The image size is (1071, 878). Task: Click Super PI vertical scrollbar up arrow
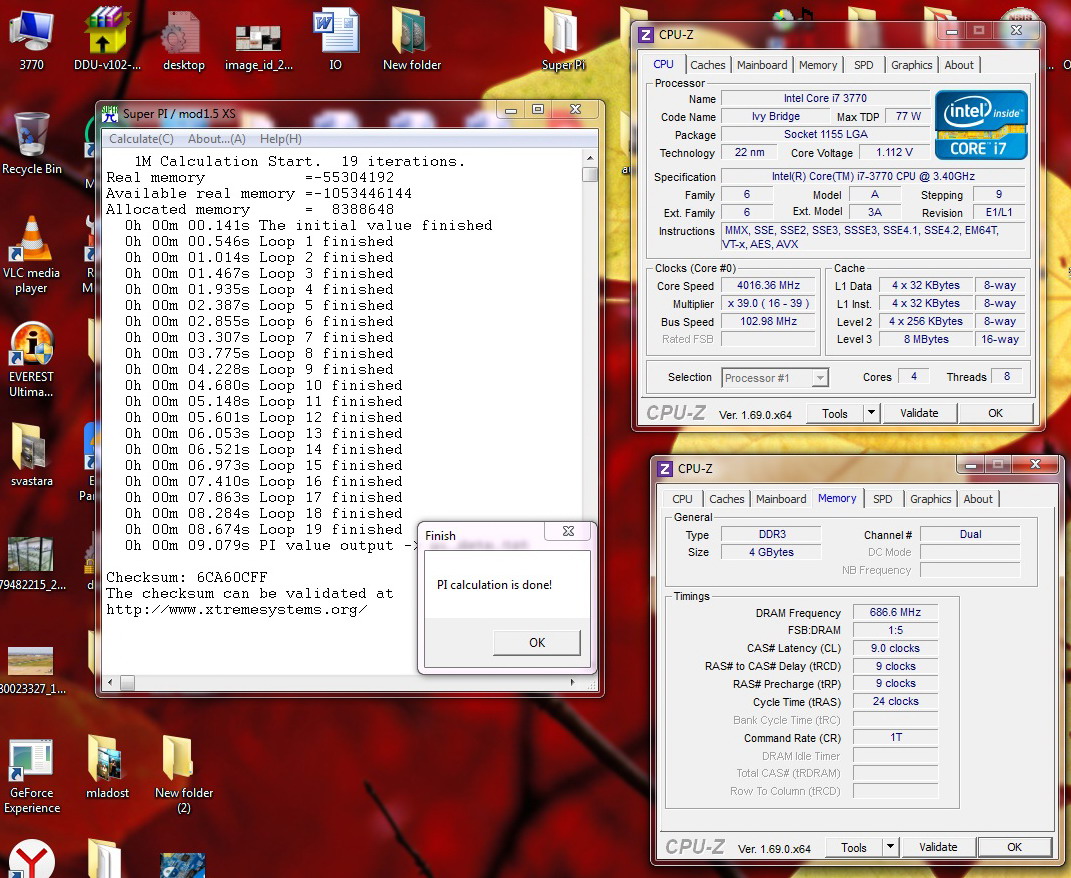pyautogui.click(x=590, y=158)
